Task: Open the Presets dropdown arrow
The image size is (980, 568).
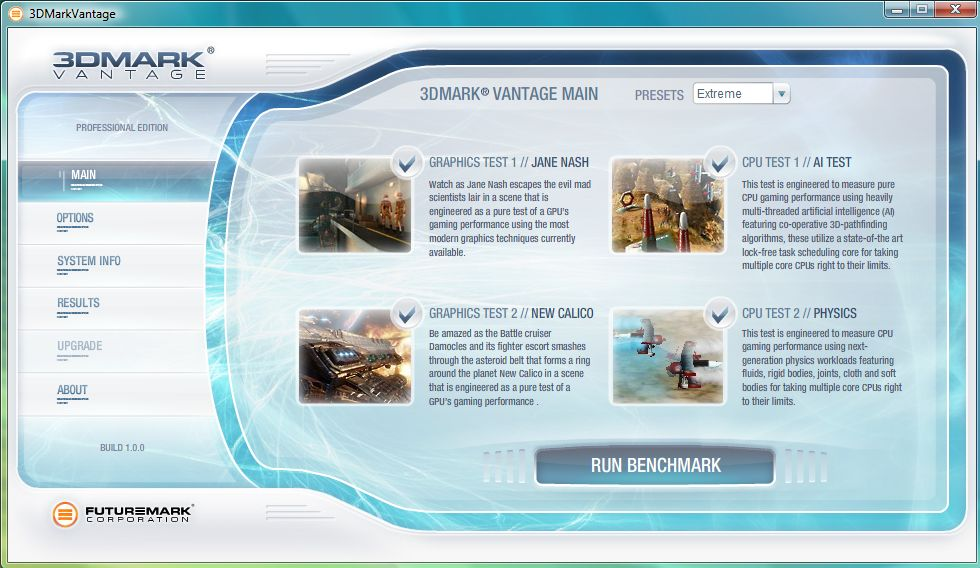Action: pyautogui.click(x=781, y=94)
